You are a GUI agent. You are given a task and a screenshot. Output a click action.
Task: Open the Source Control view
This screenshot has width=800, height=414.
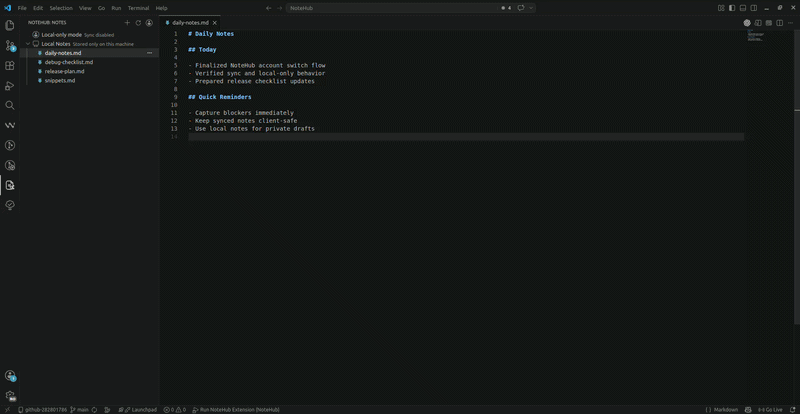pyautogui.click(x=10, y=45)
